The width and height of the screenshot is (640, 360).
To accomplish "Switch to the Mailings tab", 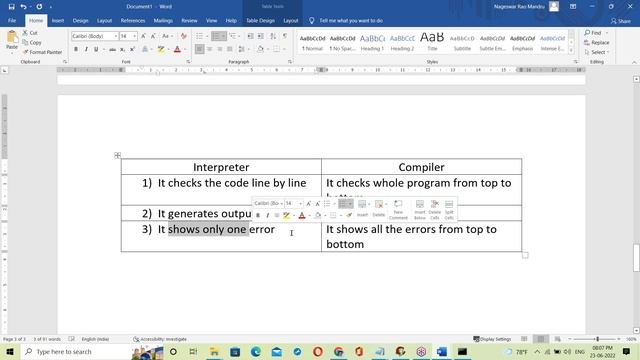I will pyautogui.click(x=163, y=20).
